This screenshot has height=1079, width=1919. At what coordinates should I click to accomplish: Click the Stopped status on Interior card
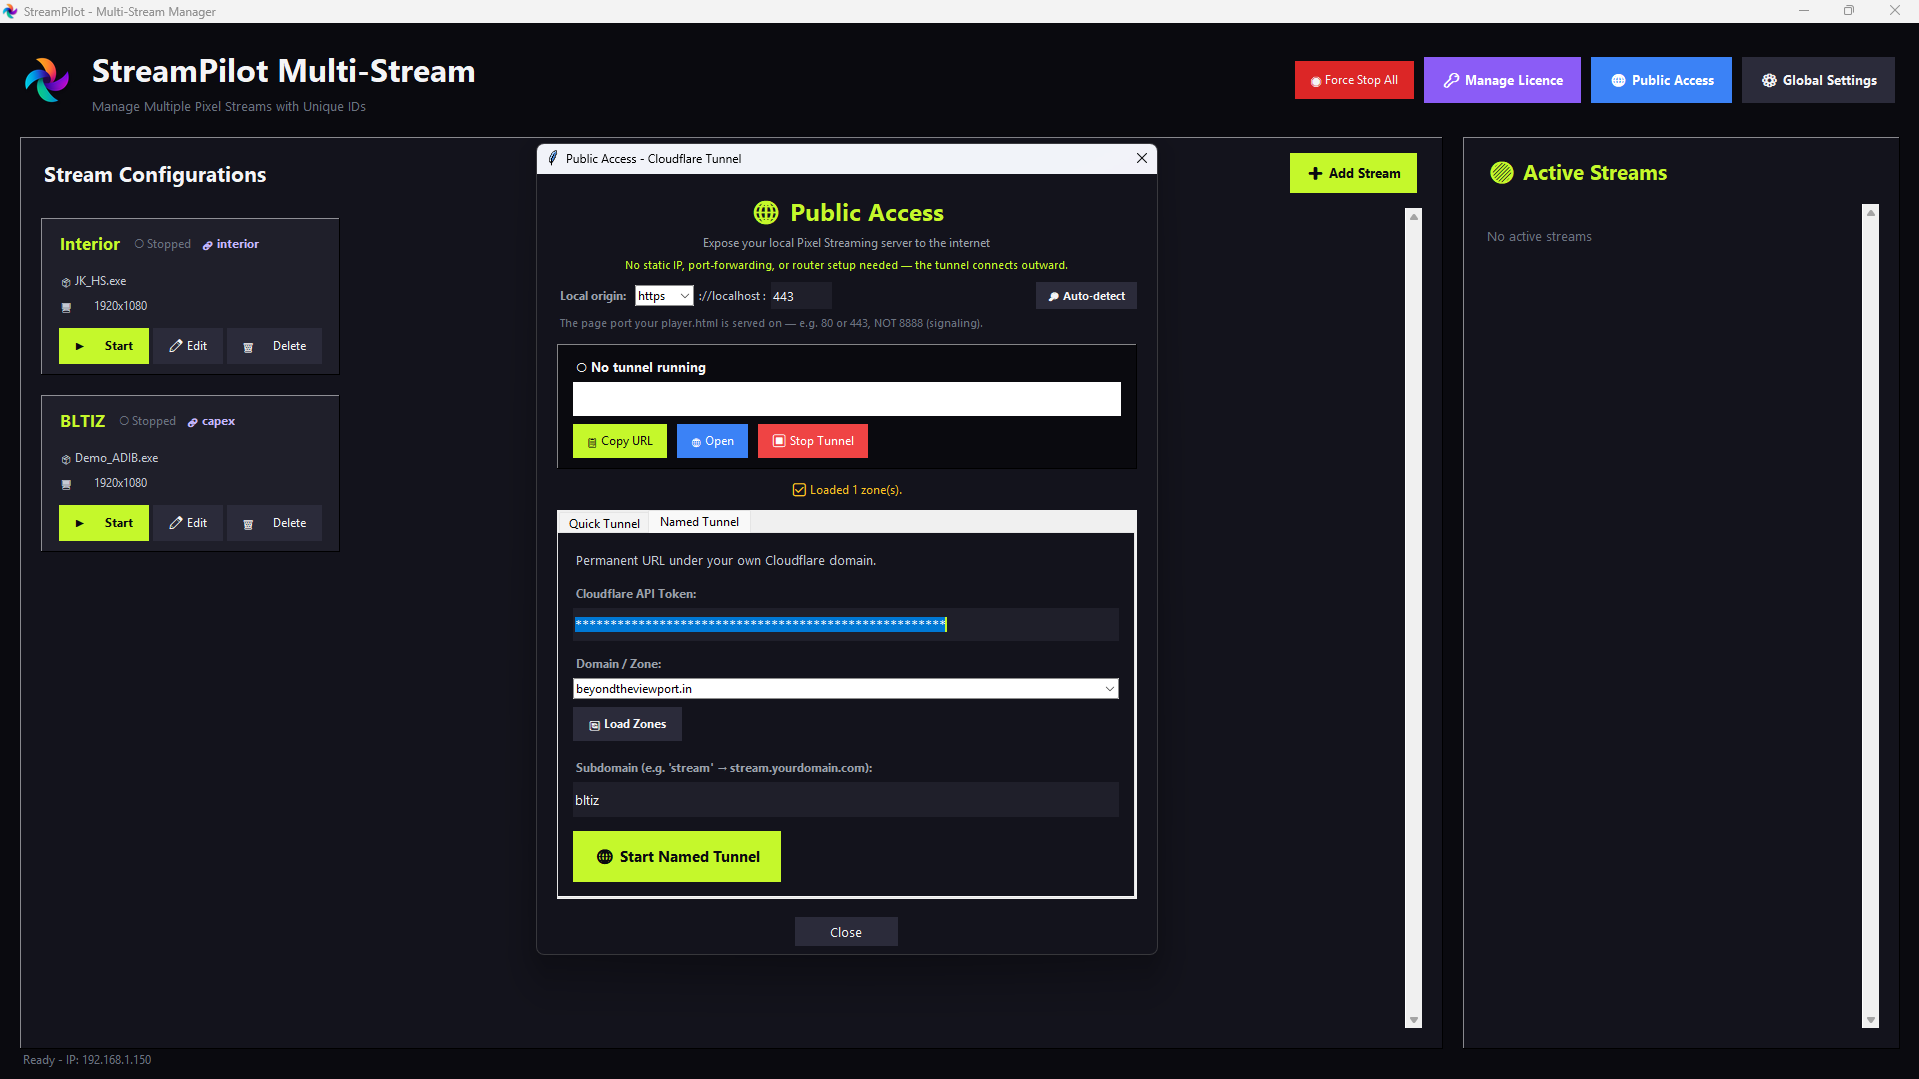pyautogui.click(x=162, y=244)
